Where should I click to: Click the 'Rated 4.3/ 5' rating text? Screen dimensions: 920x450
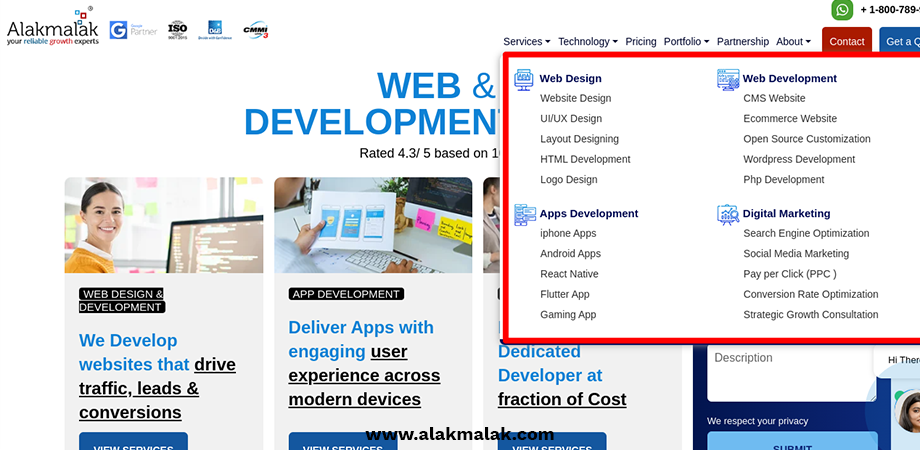click(x=431, y=153)
